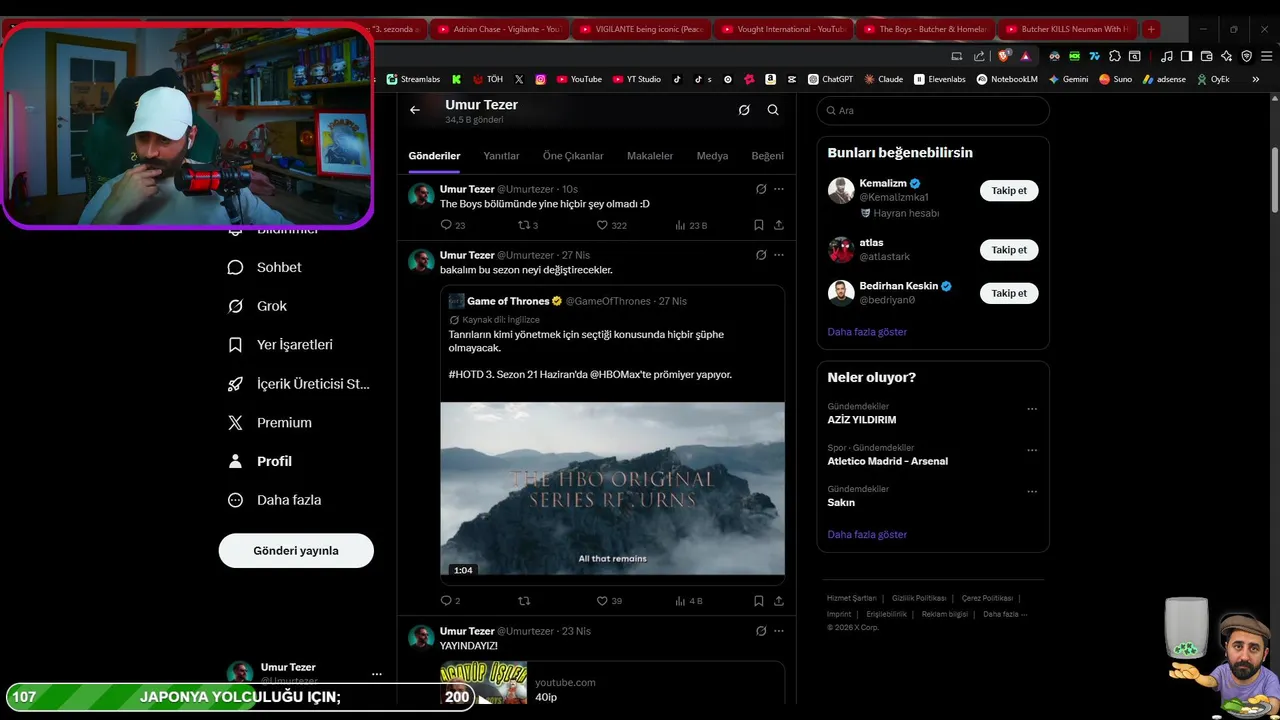1280x720 pixels.
Task: Switch to Adrian Chase - Vigilante browser tab
Action: click(x=500, y=29)
